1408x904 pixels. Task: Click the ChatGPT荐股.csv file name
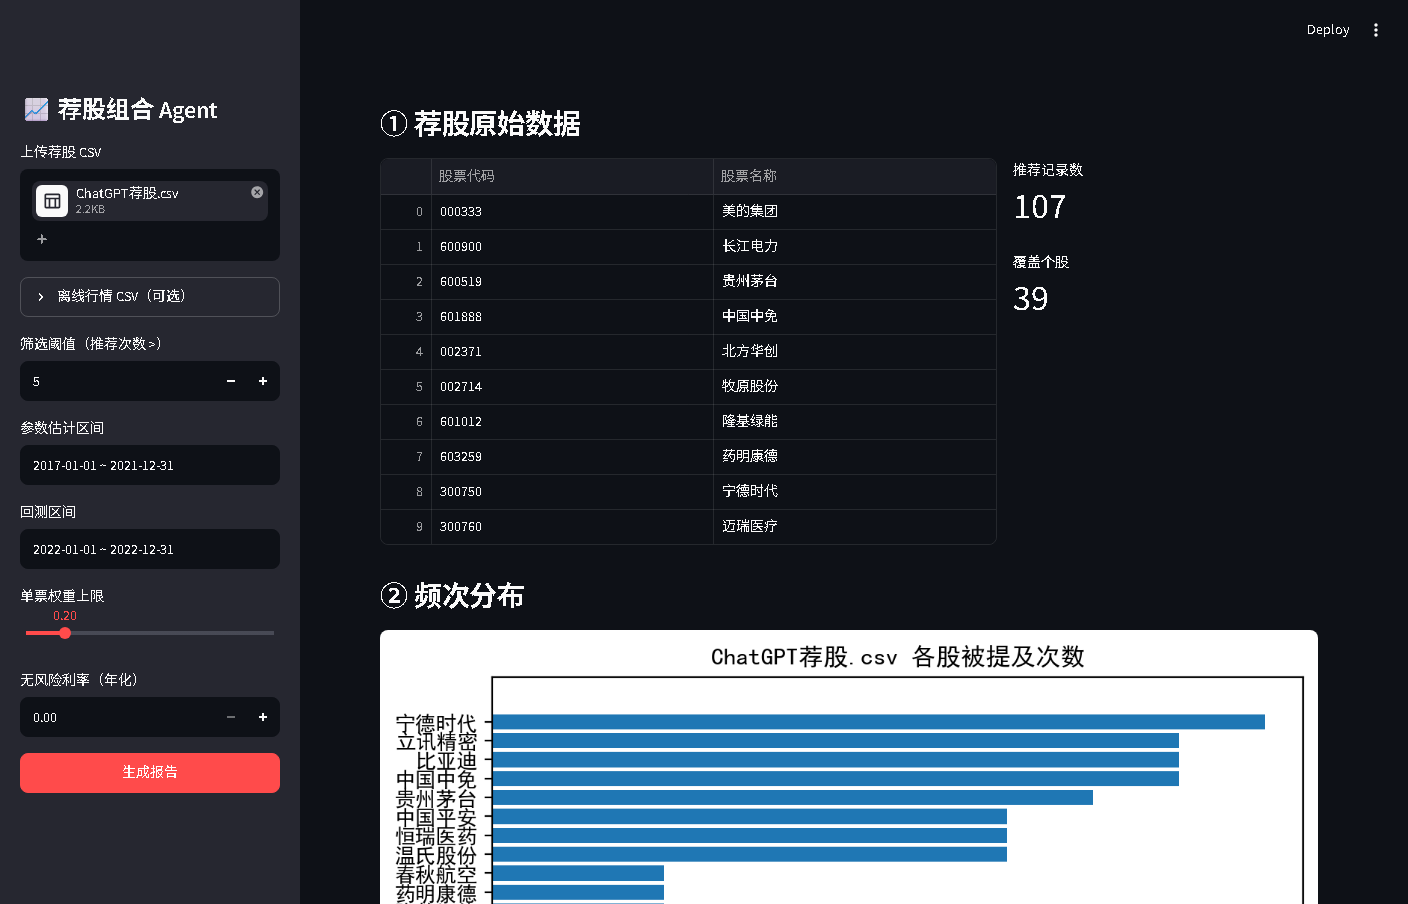pyautogui.click(x=127, y=193)
